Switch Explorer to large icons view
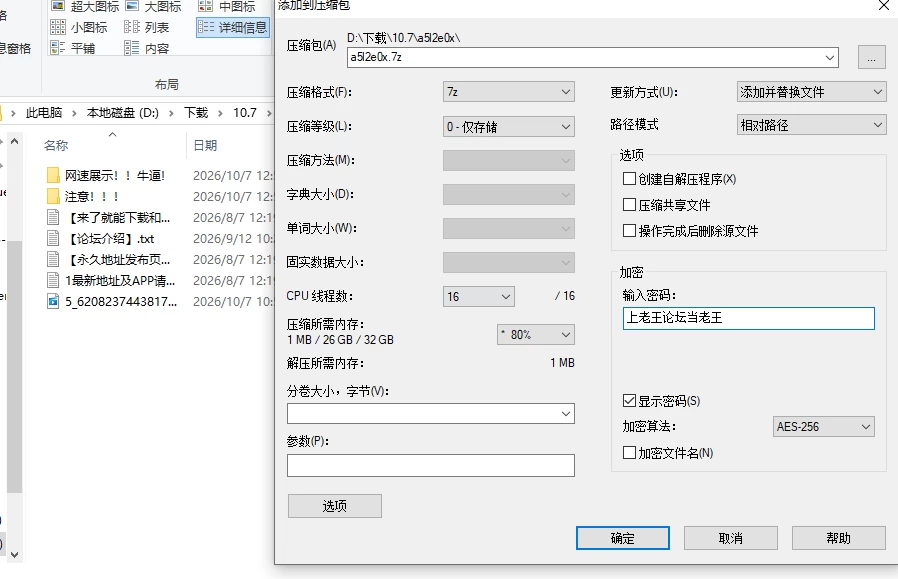This screenshot has height=579, width=898. [x=153, y=6]
